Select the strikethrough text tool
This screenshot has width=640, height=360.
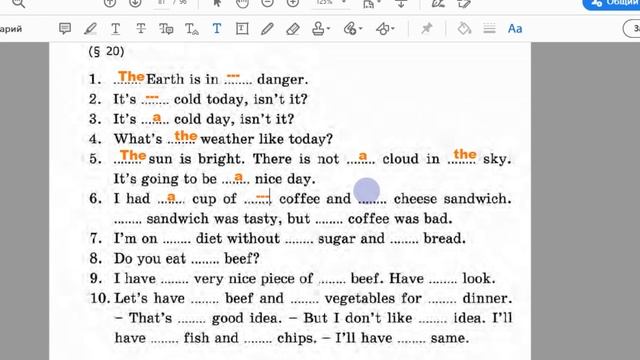141,29
